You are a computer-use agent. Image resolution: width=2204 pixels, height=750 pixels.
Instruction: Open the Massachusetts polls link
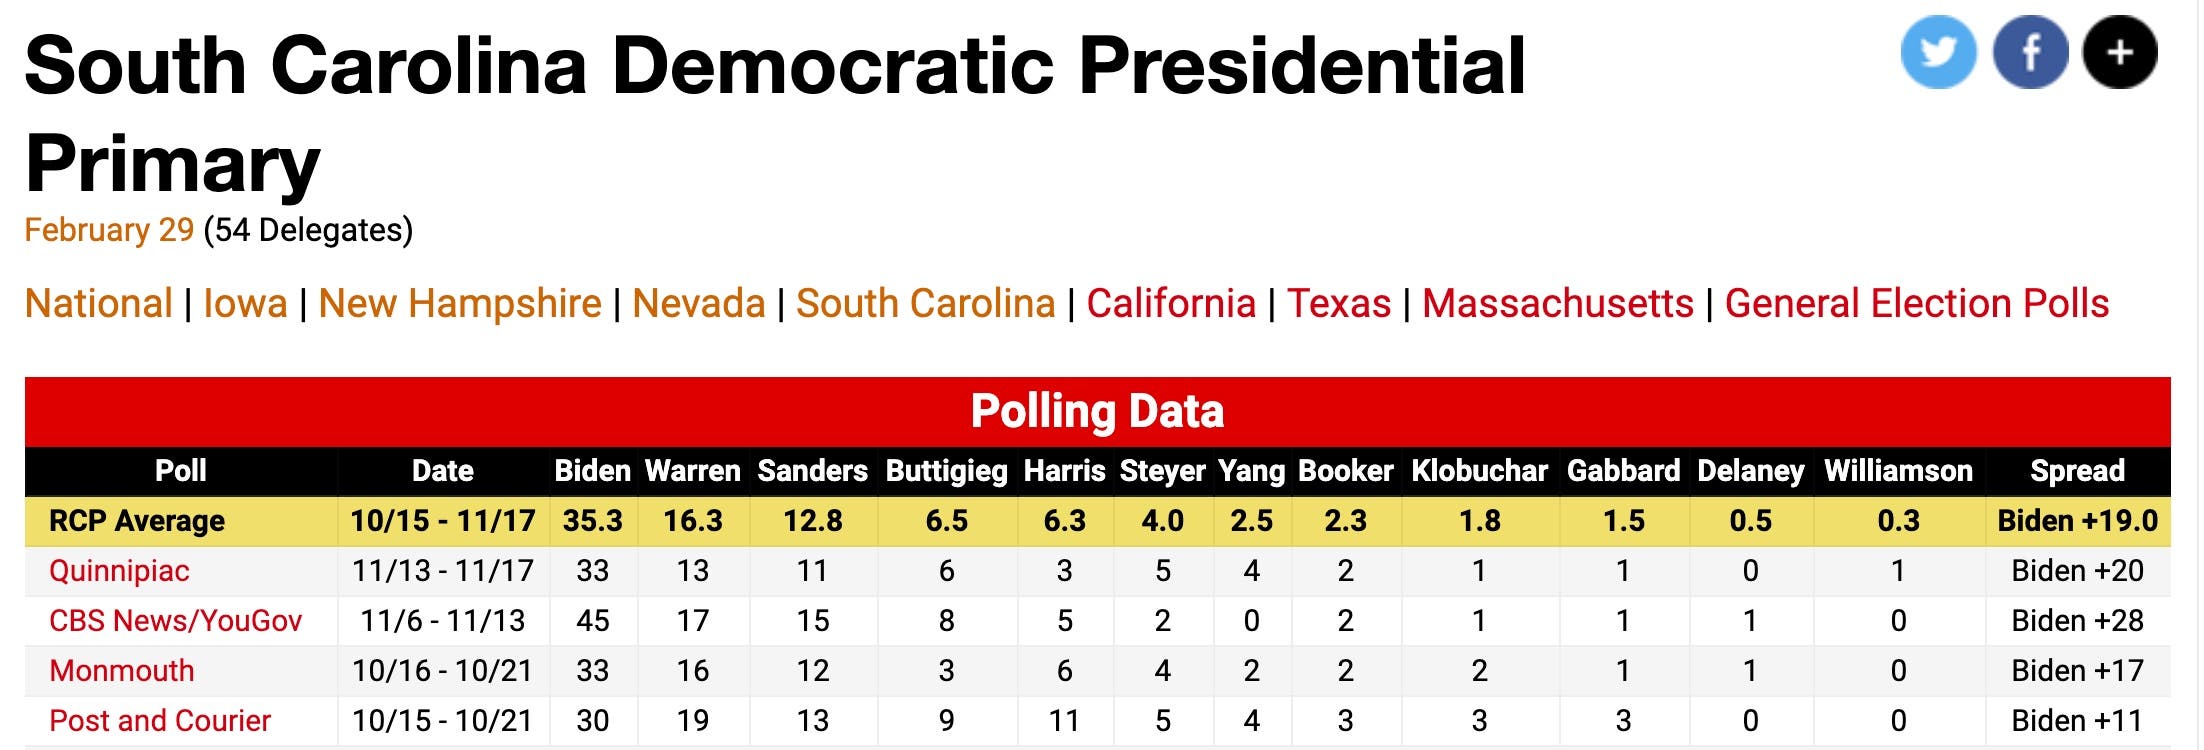1557,304
